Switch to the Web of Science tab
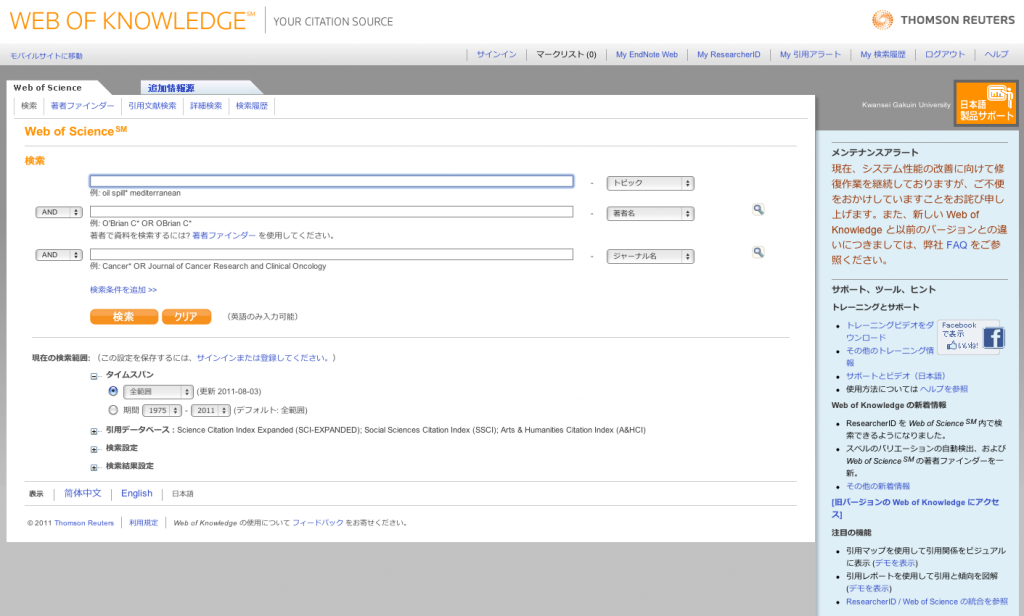1024x616 pixels. pyautogui.click(x=48, y=88)
